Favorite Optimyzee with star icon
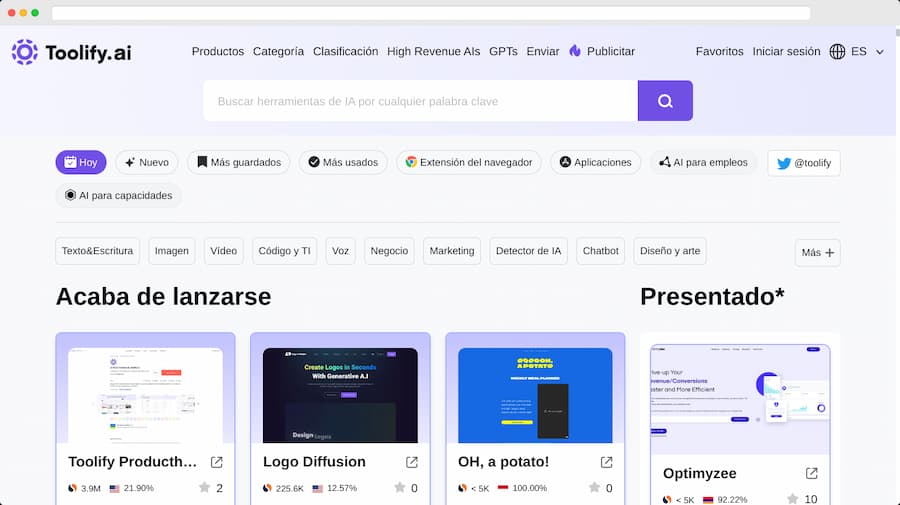The width and height of the screenshot is (900, 505). pos(793,499)
